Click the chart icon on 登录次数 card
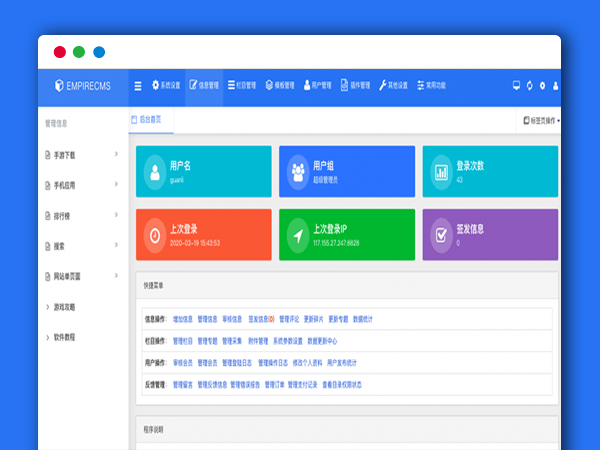The width and height of the screenshot is (600, 450). click(441, 171)
